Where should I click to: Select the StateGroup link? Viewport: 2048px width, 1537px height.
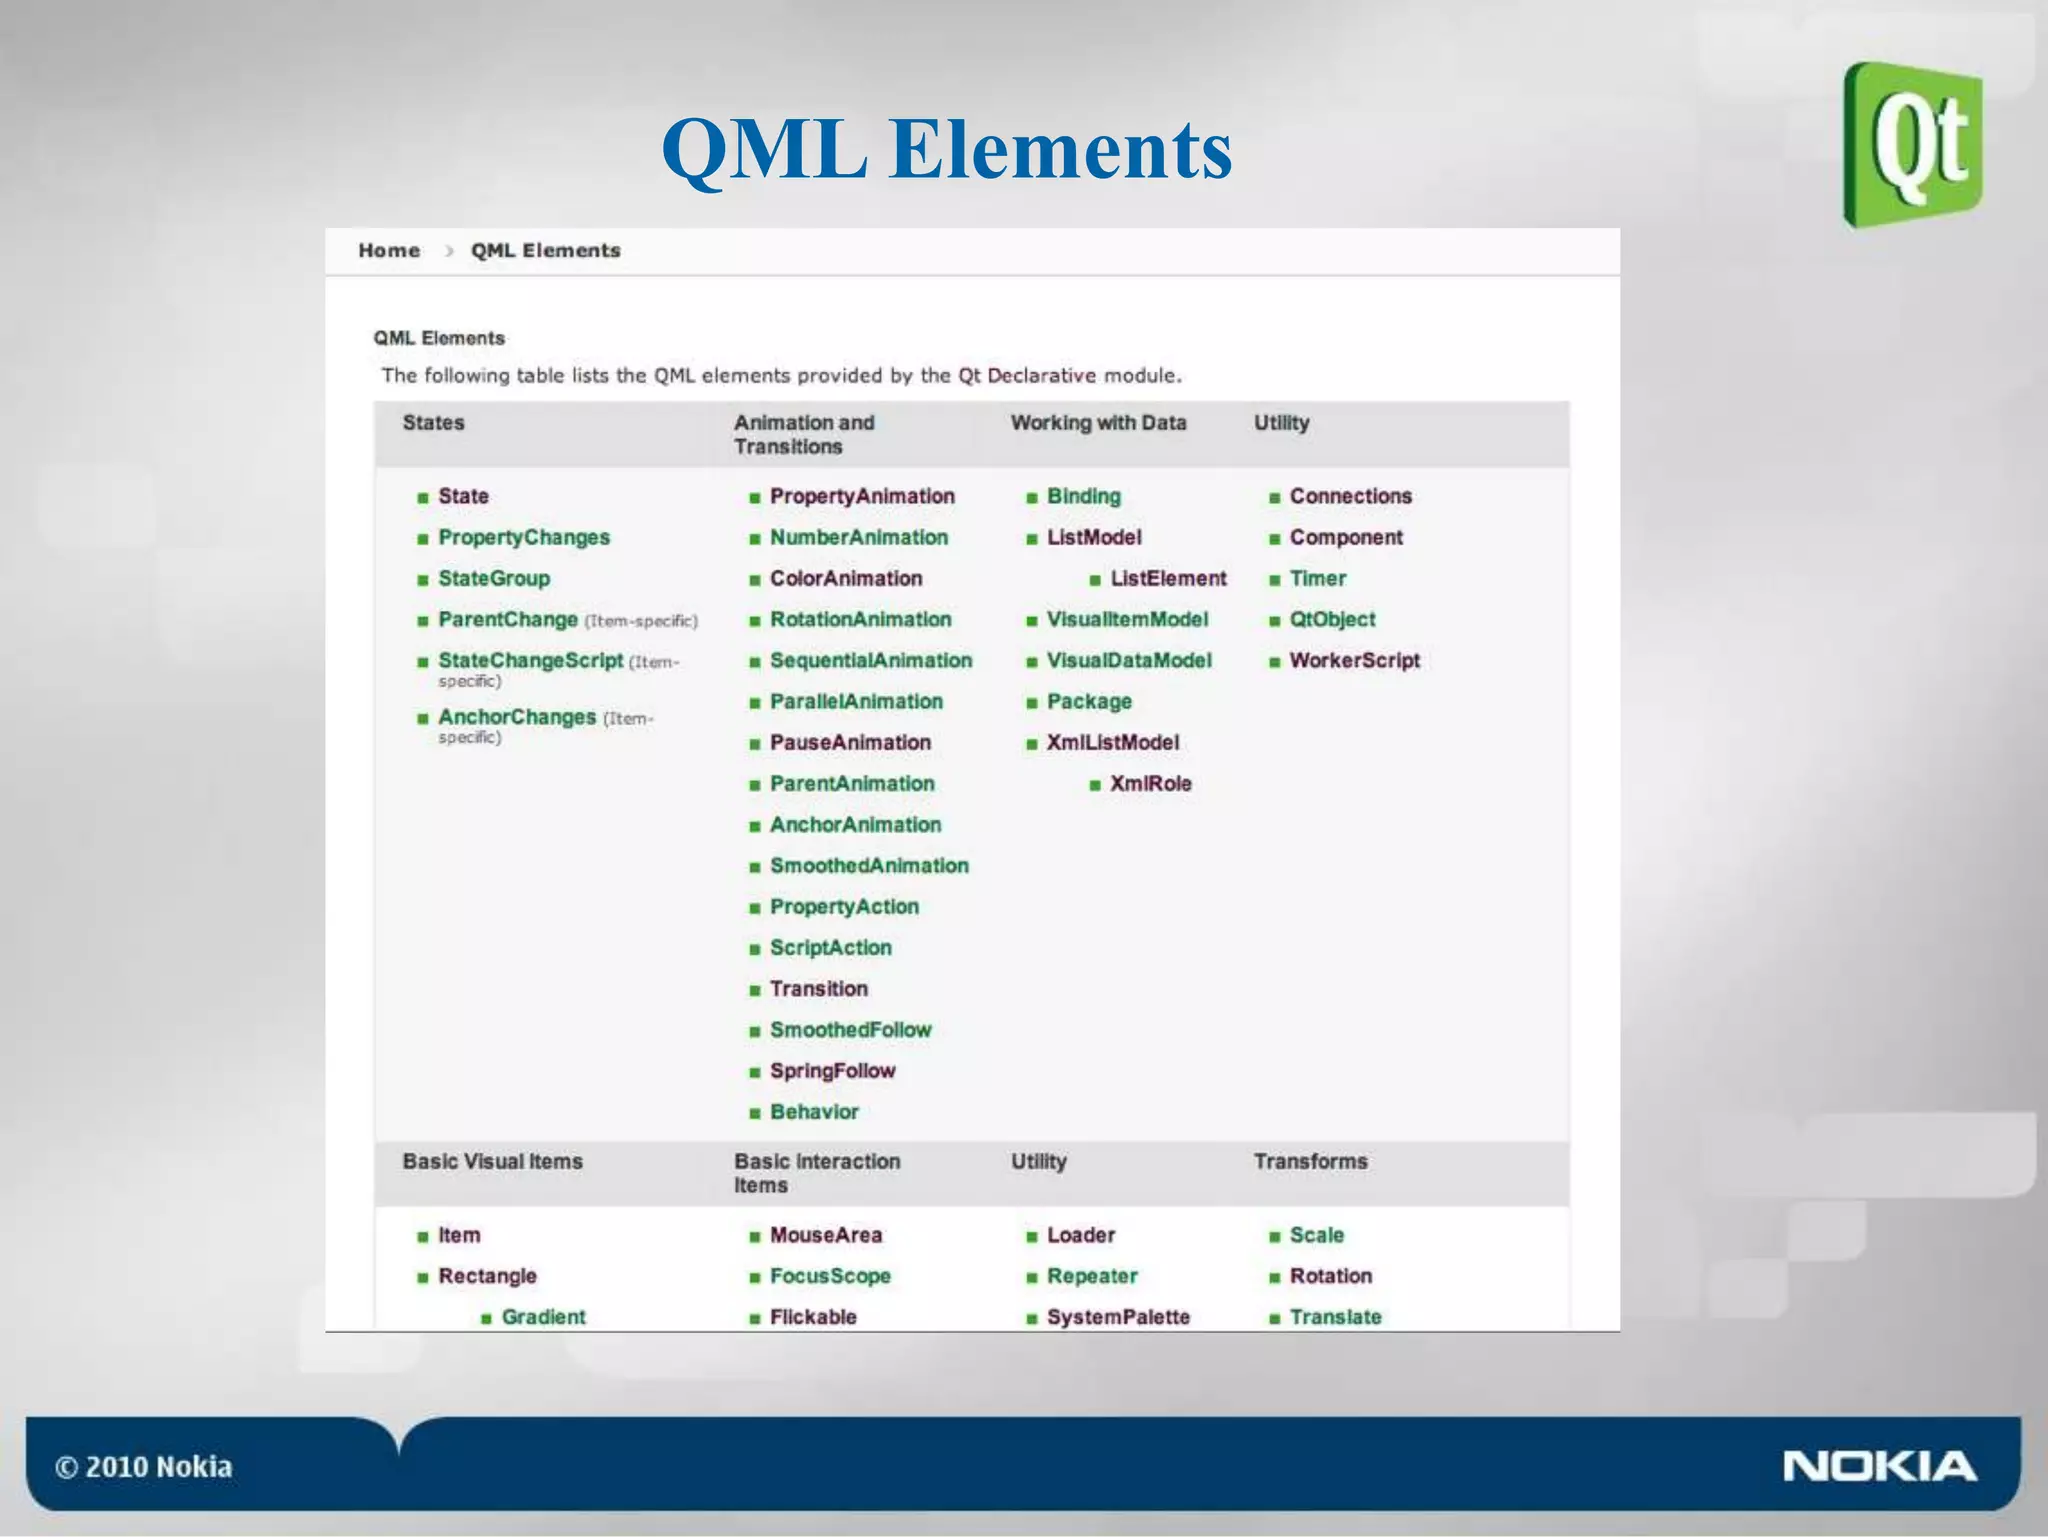494,579
